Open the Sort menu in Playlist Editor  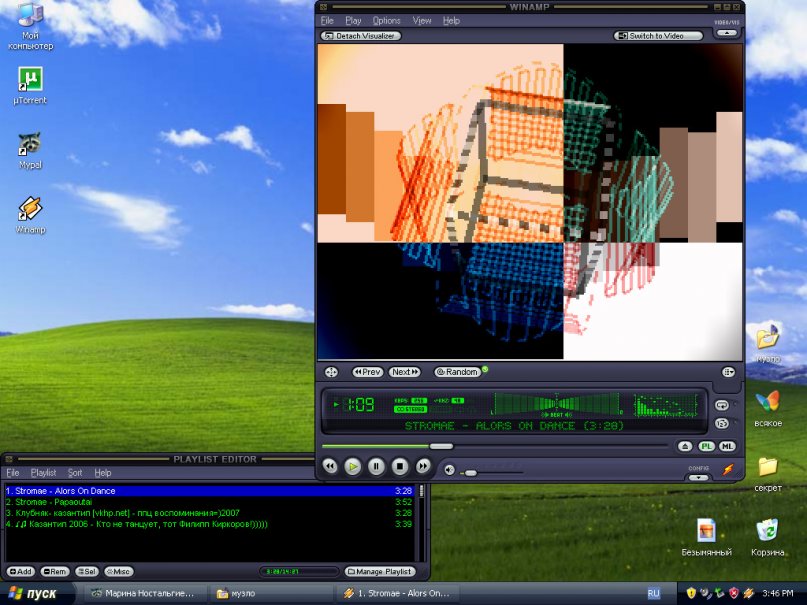pyautogui.click(x=75, y=473)
